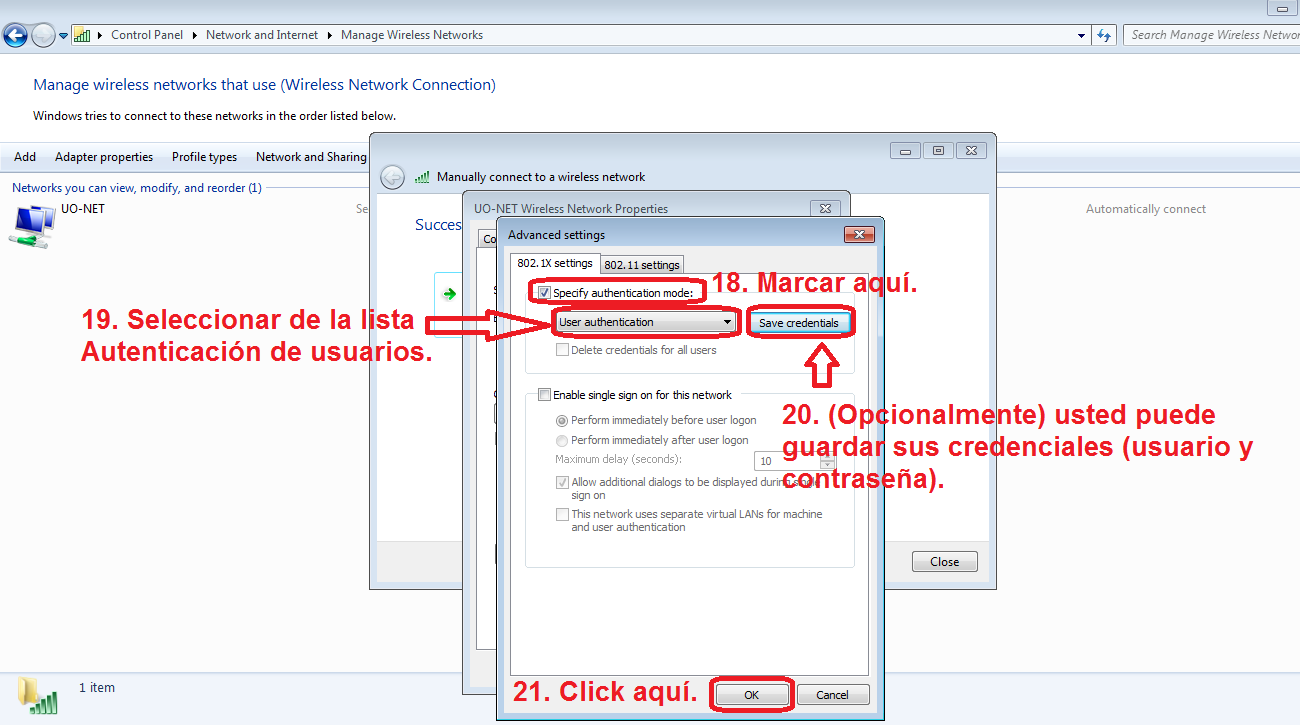Confirm Advanced settings with OK button
The width and height of the screenshot is (1300, 725).
click(752, 695)
